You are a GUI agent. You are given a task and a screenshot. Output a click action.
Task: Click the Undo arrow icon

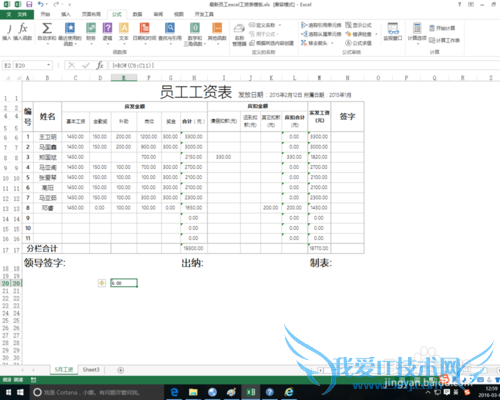[41, 4]
